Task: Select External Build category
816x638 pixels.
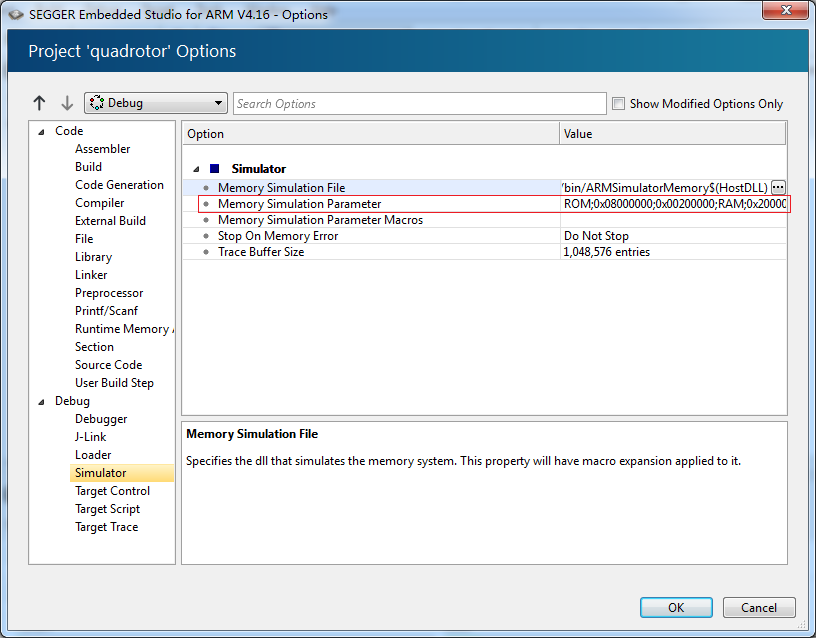Action: tap(110, 221)
